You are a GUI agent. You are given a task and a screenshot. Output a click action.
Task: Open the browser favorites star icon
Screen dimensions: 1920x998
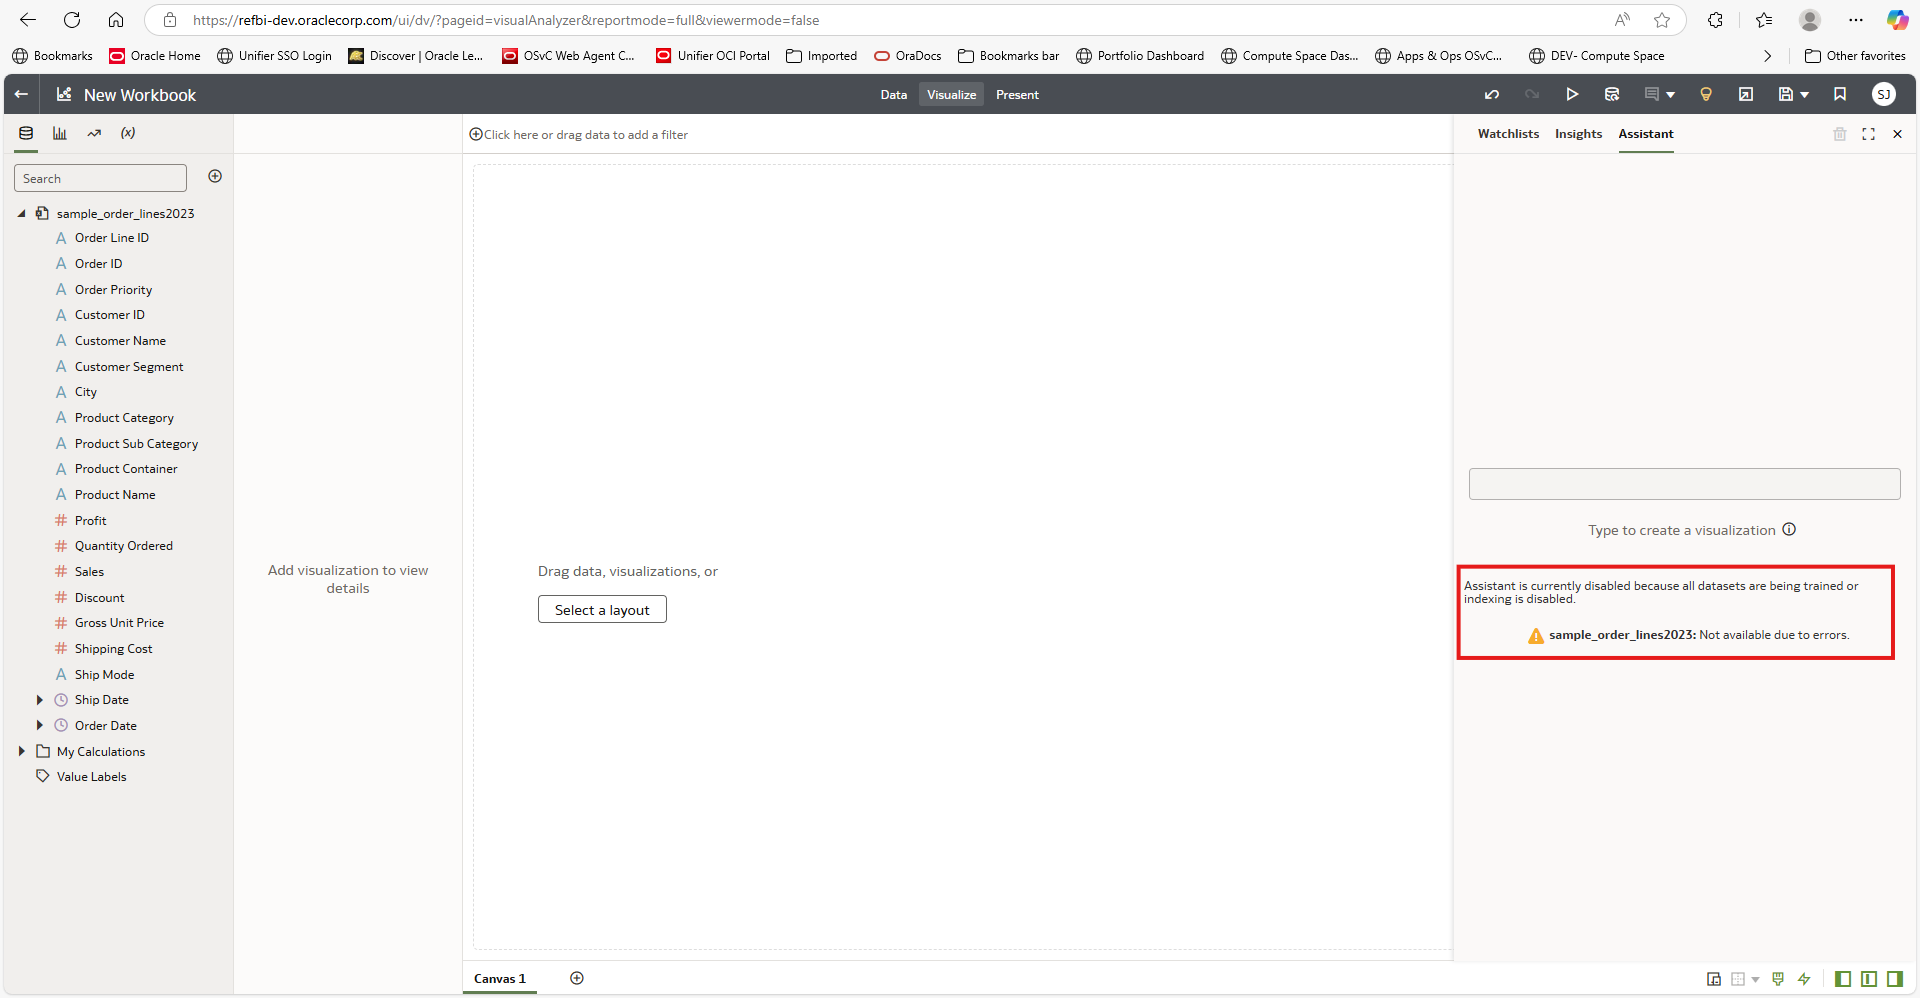pyautogui.click(x=1662, y=20)
